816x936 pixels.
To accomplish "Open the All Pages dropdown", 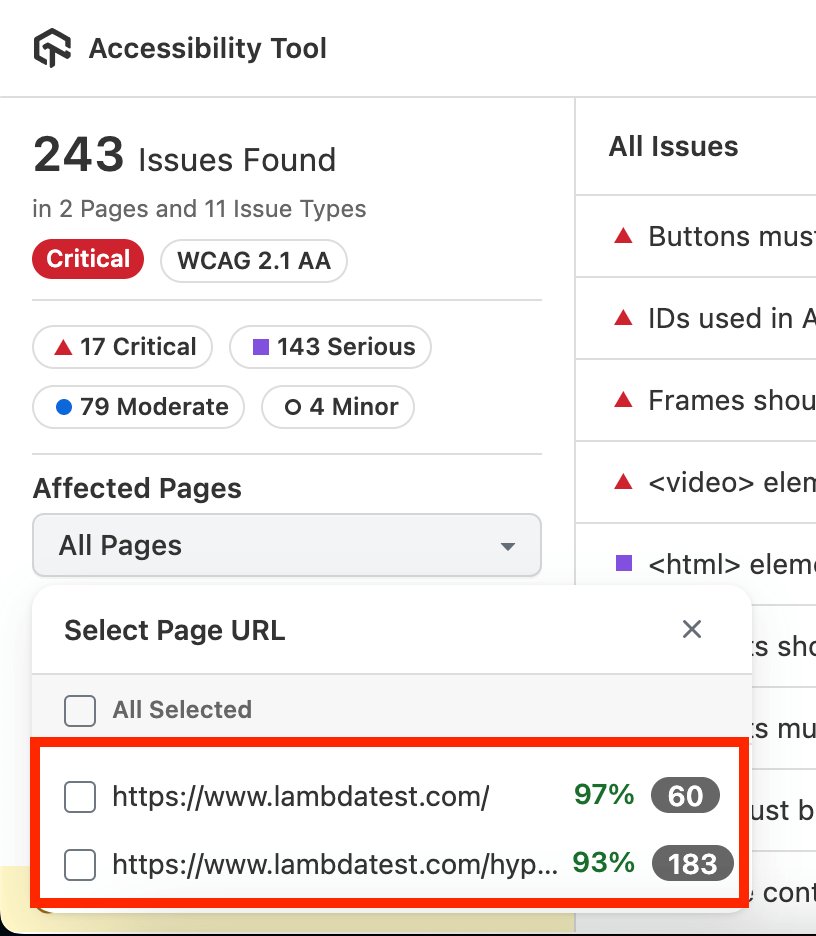I will click(286, 546).
